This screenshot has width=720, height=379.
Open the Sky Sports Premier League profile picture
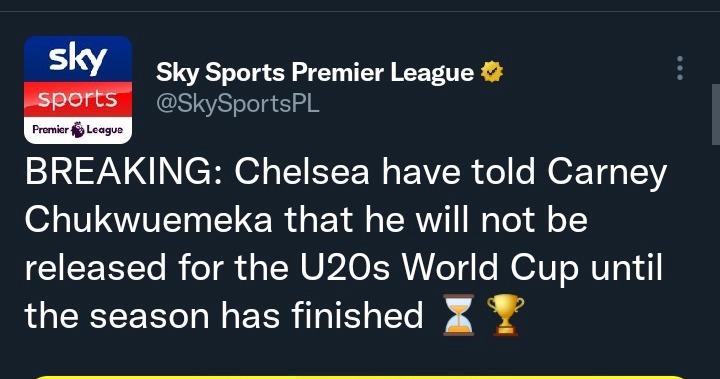click(x=78, y=90)
